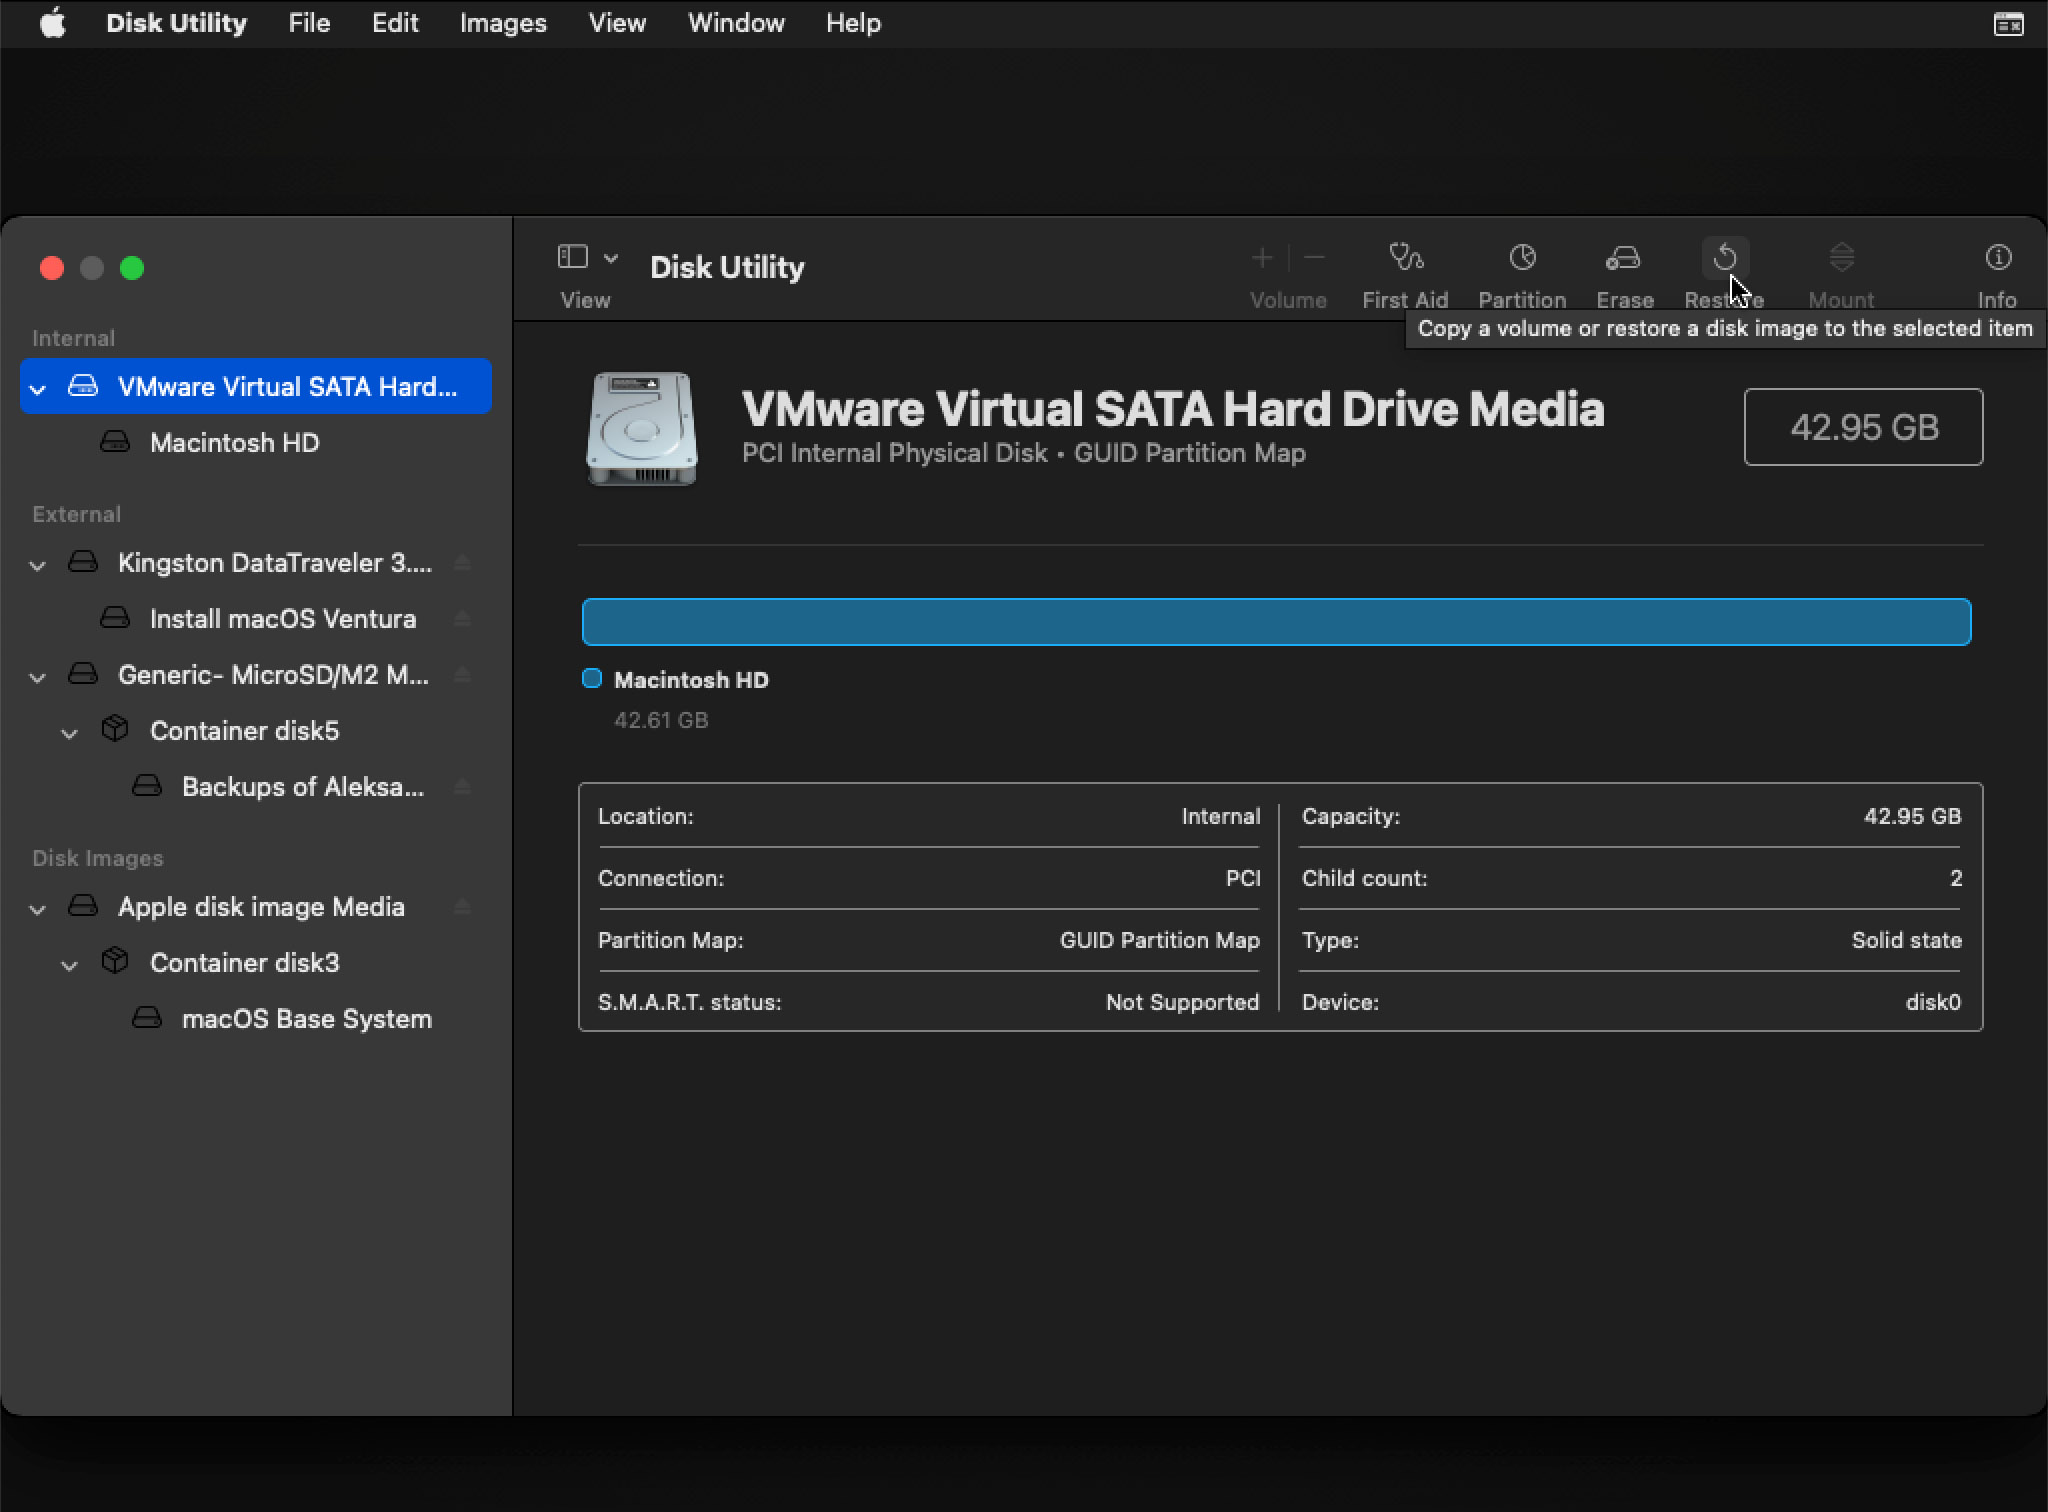Select Macintosh HD in the sidebar
2048x1512 pixels.
(235, 444)
